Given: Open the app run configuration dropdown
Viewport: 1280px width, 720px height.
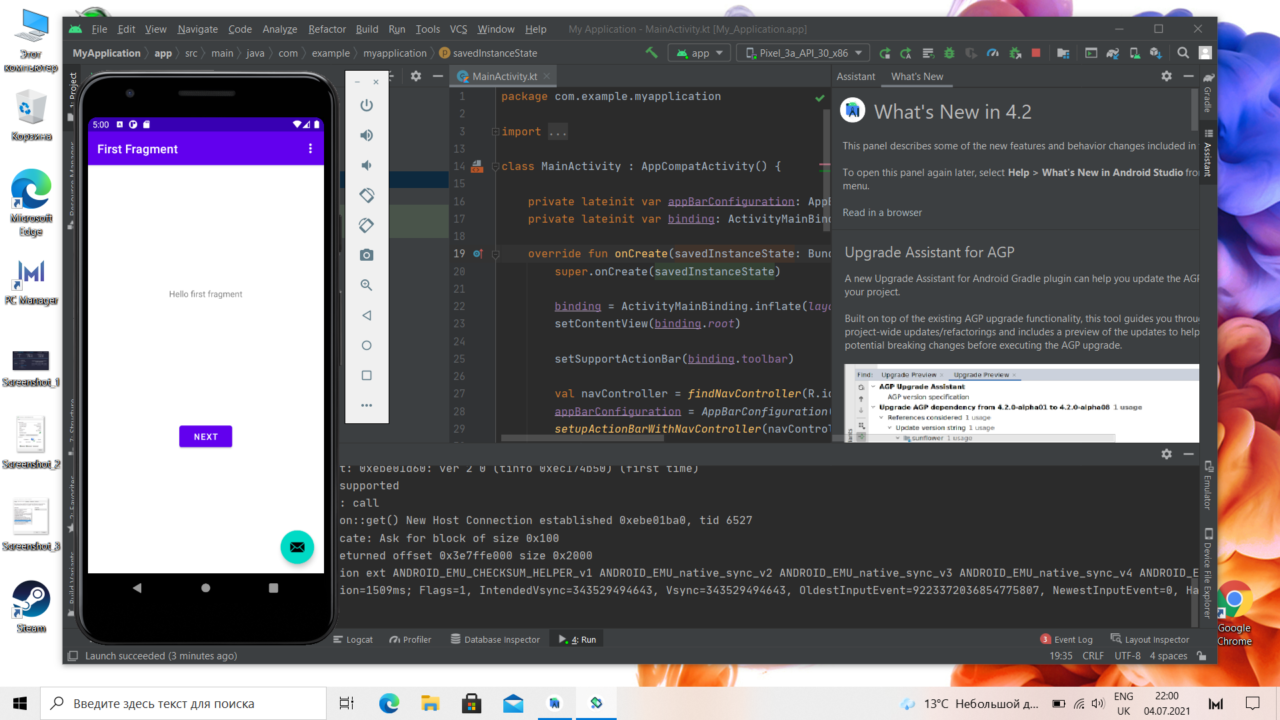Looking at the screenshot, I should [x=699, y=53].
